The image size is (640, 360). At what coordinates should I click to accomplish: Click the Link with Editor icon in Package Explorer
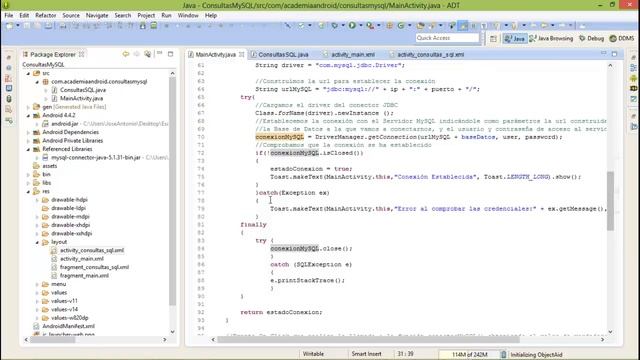click(x=148, y=54)
